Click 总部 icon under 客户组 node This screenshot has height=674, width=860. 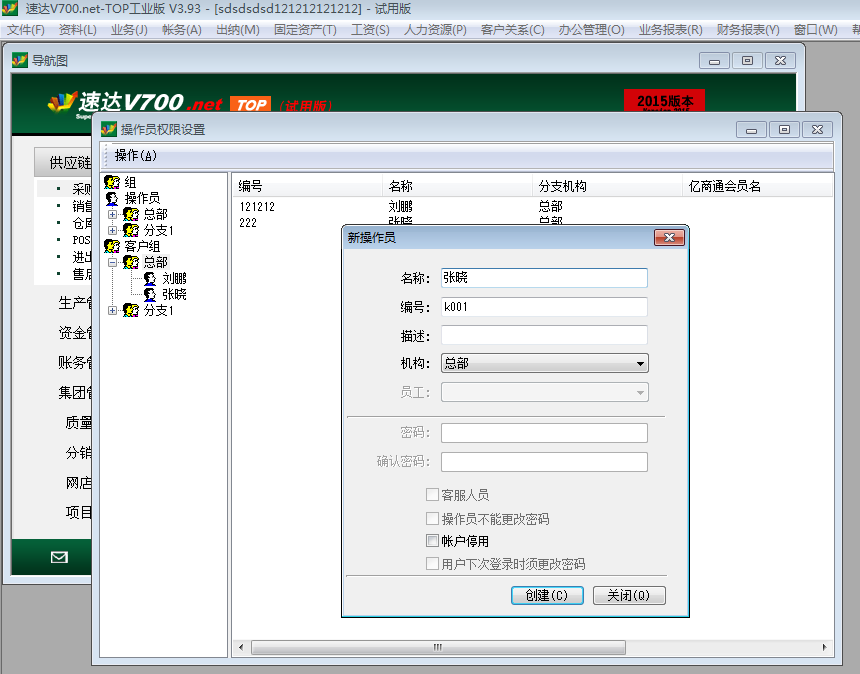pyautogui.click(x=131, y=262)
